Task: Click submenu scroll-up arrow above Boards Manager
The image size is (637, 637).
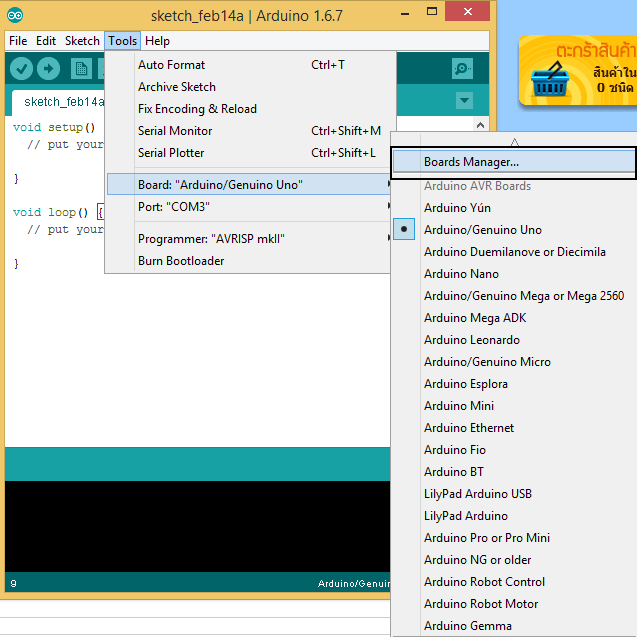Action: click(514, 142)
